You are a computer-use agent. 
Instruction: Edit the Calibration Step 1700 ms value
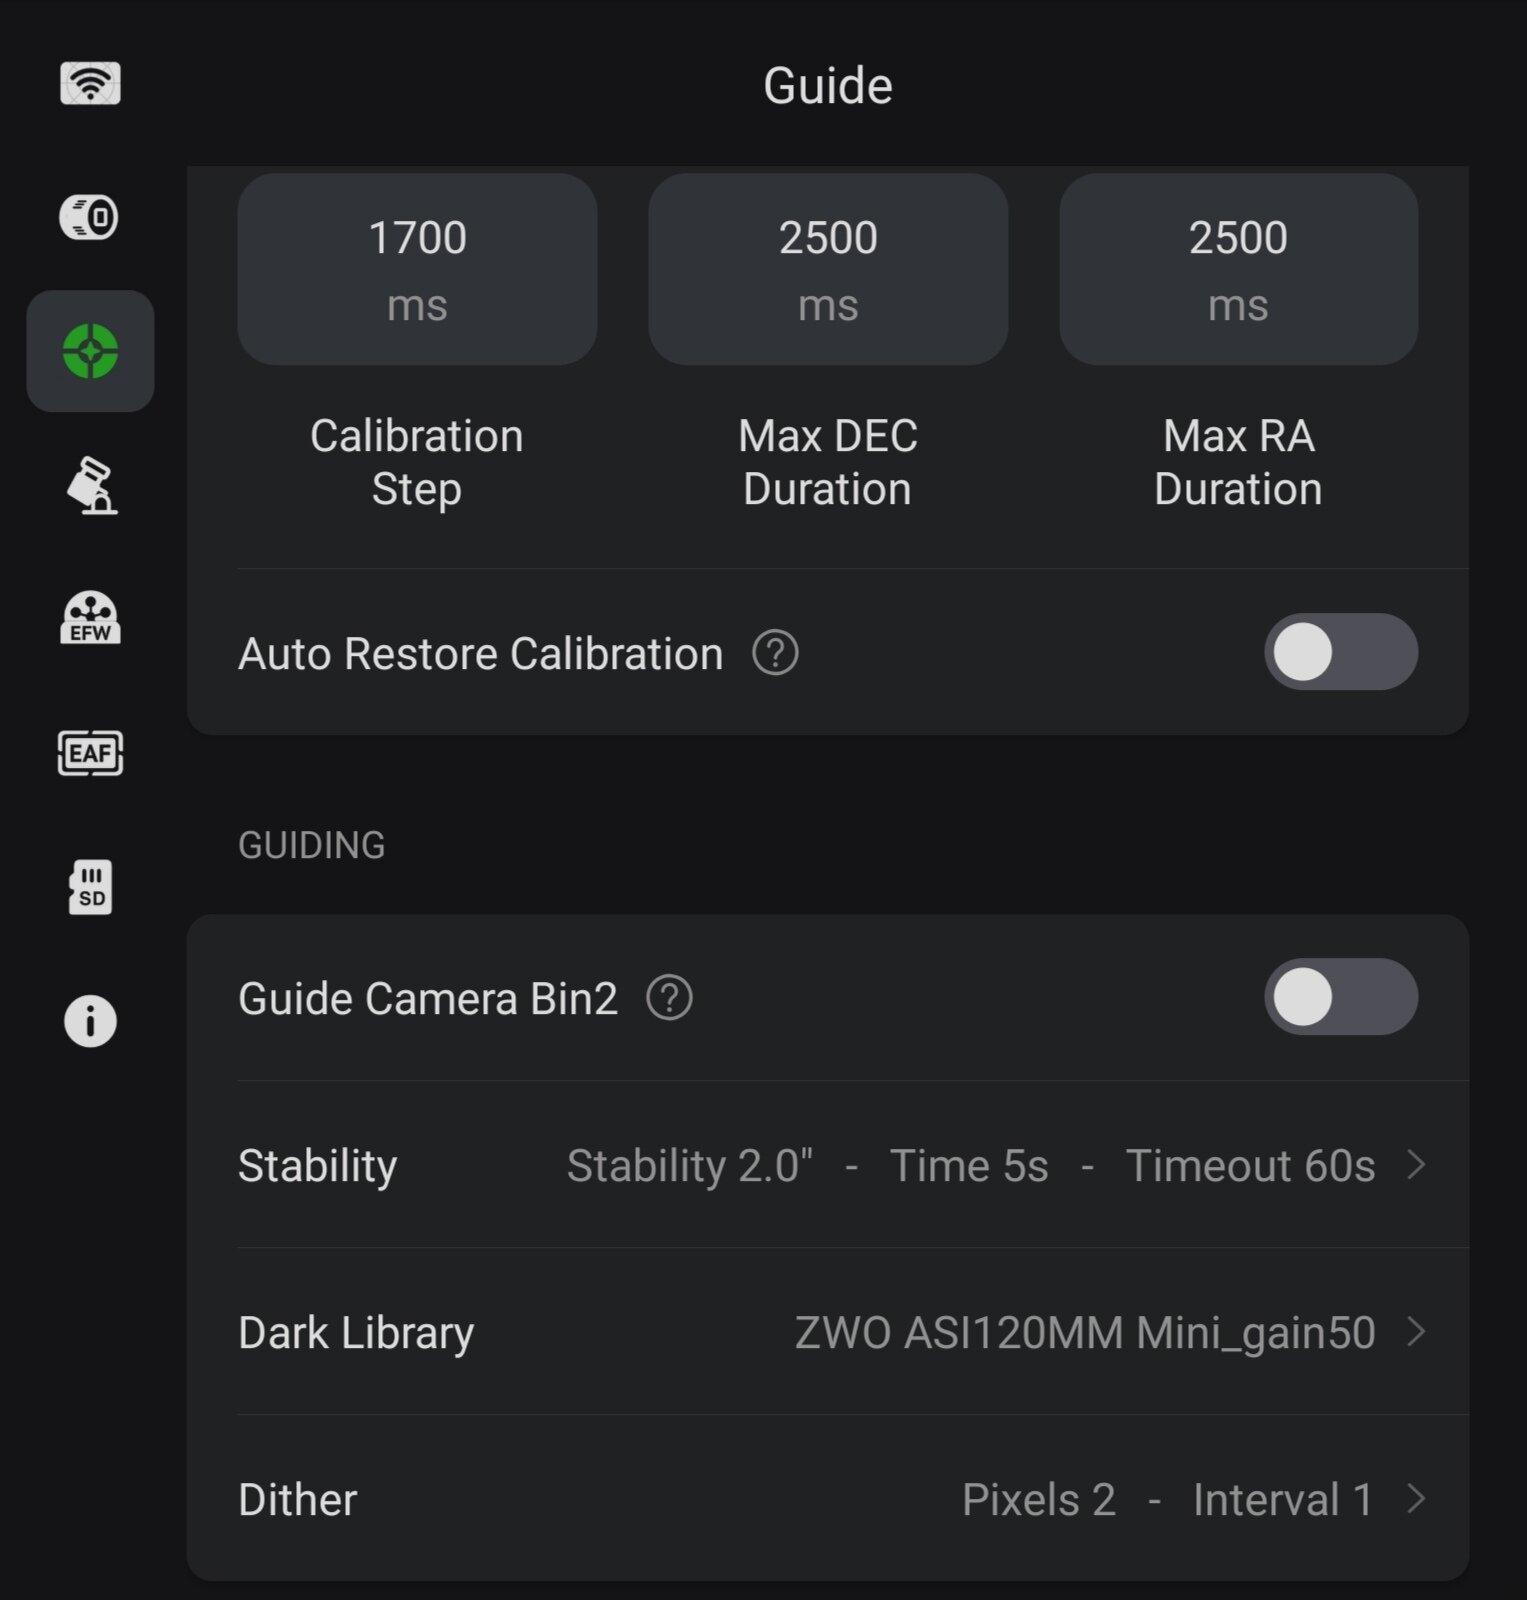point(417,269)
